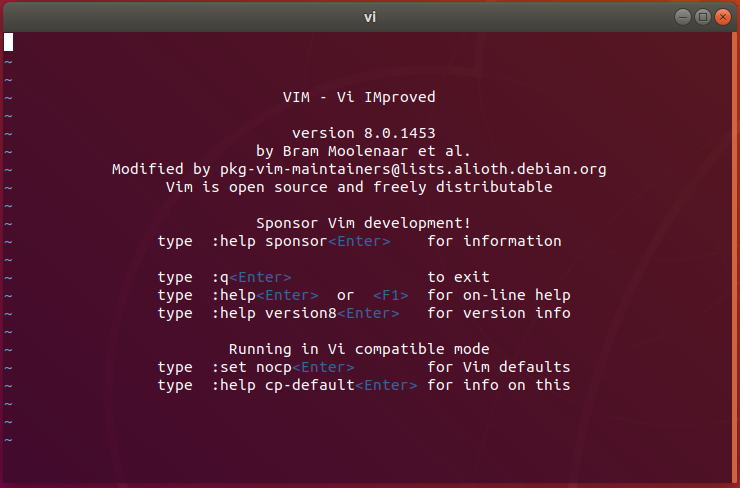
Task: Click the "for on-line help" text
Action: [x=499, y=295]
